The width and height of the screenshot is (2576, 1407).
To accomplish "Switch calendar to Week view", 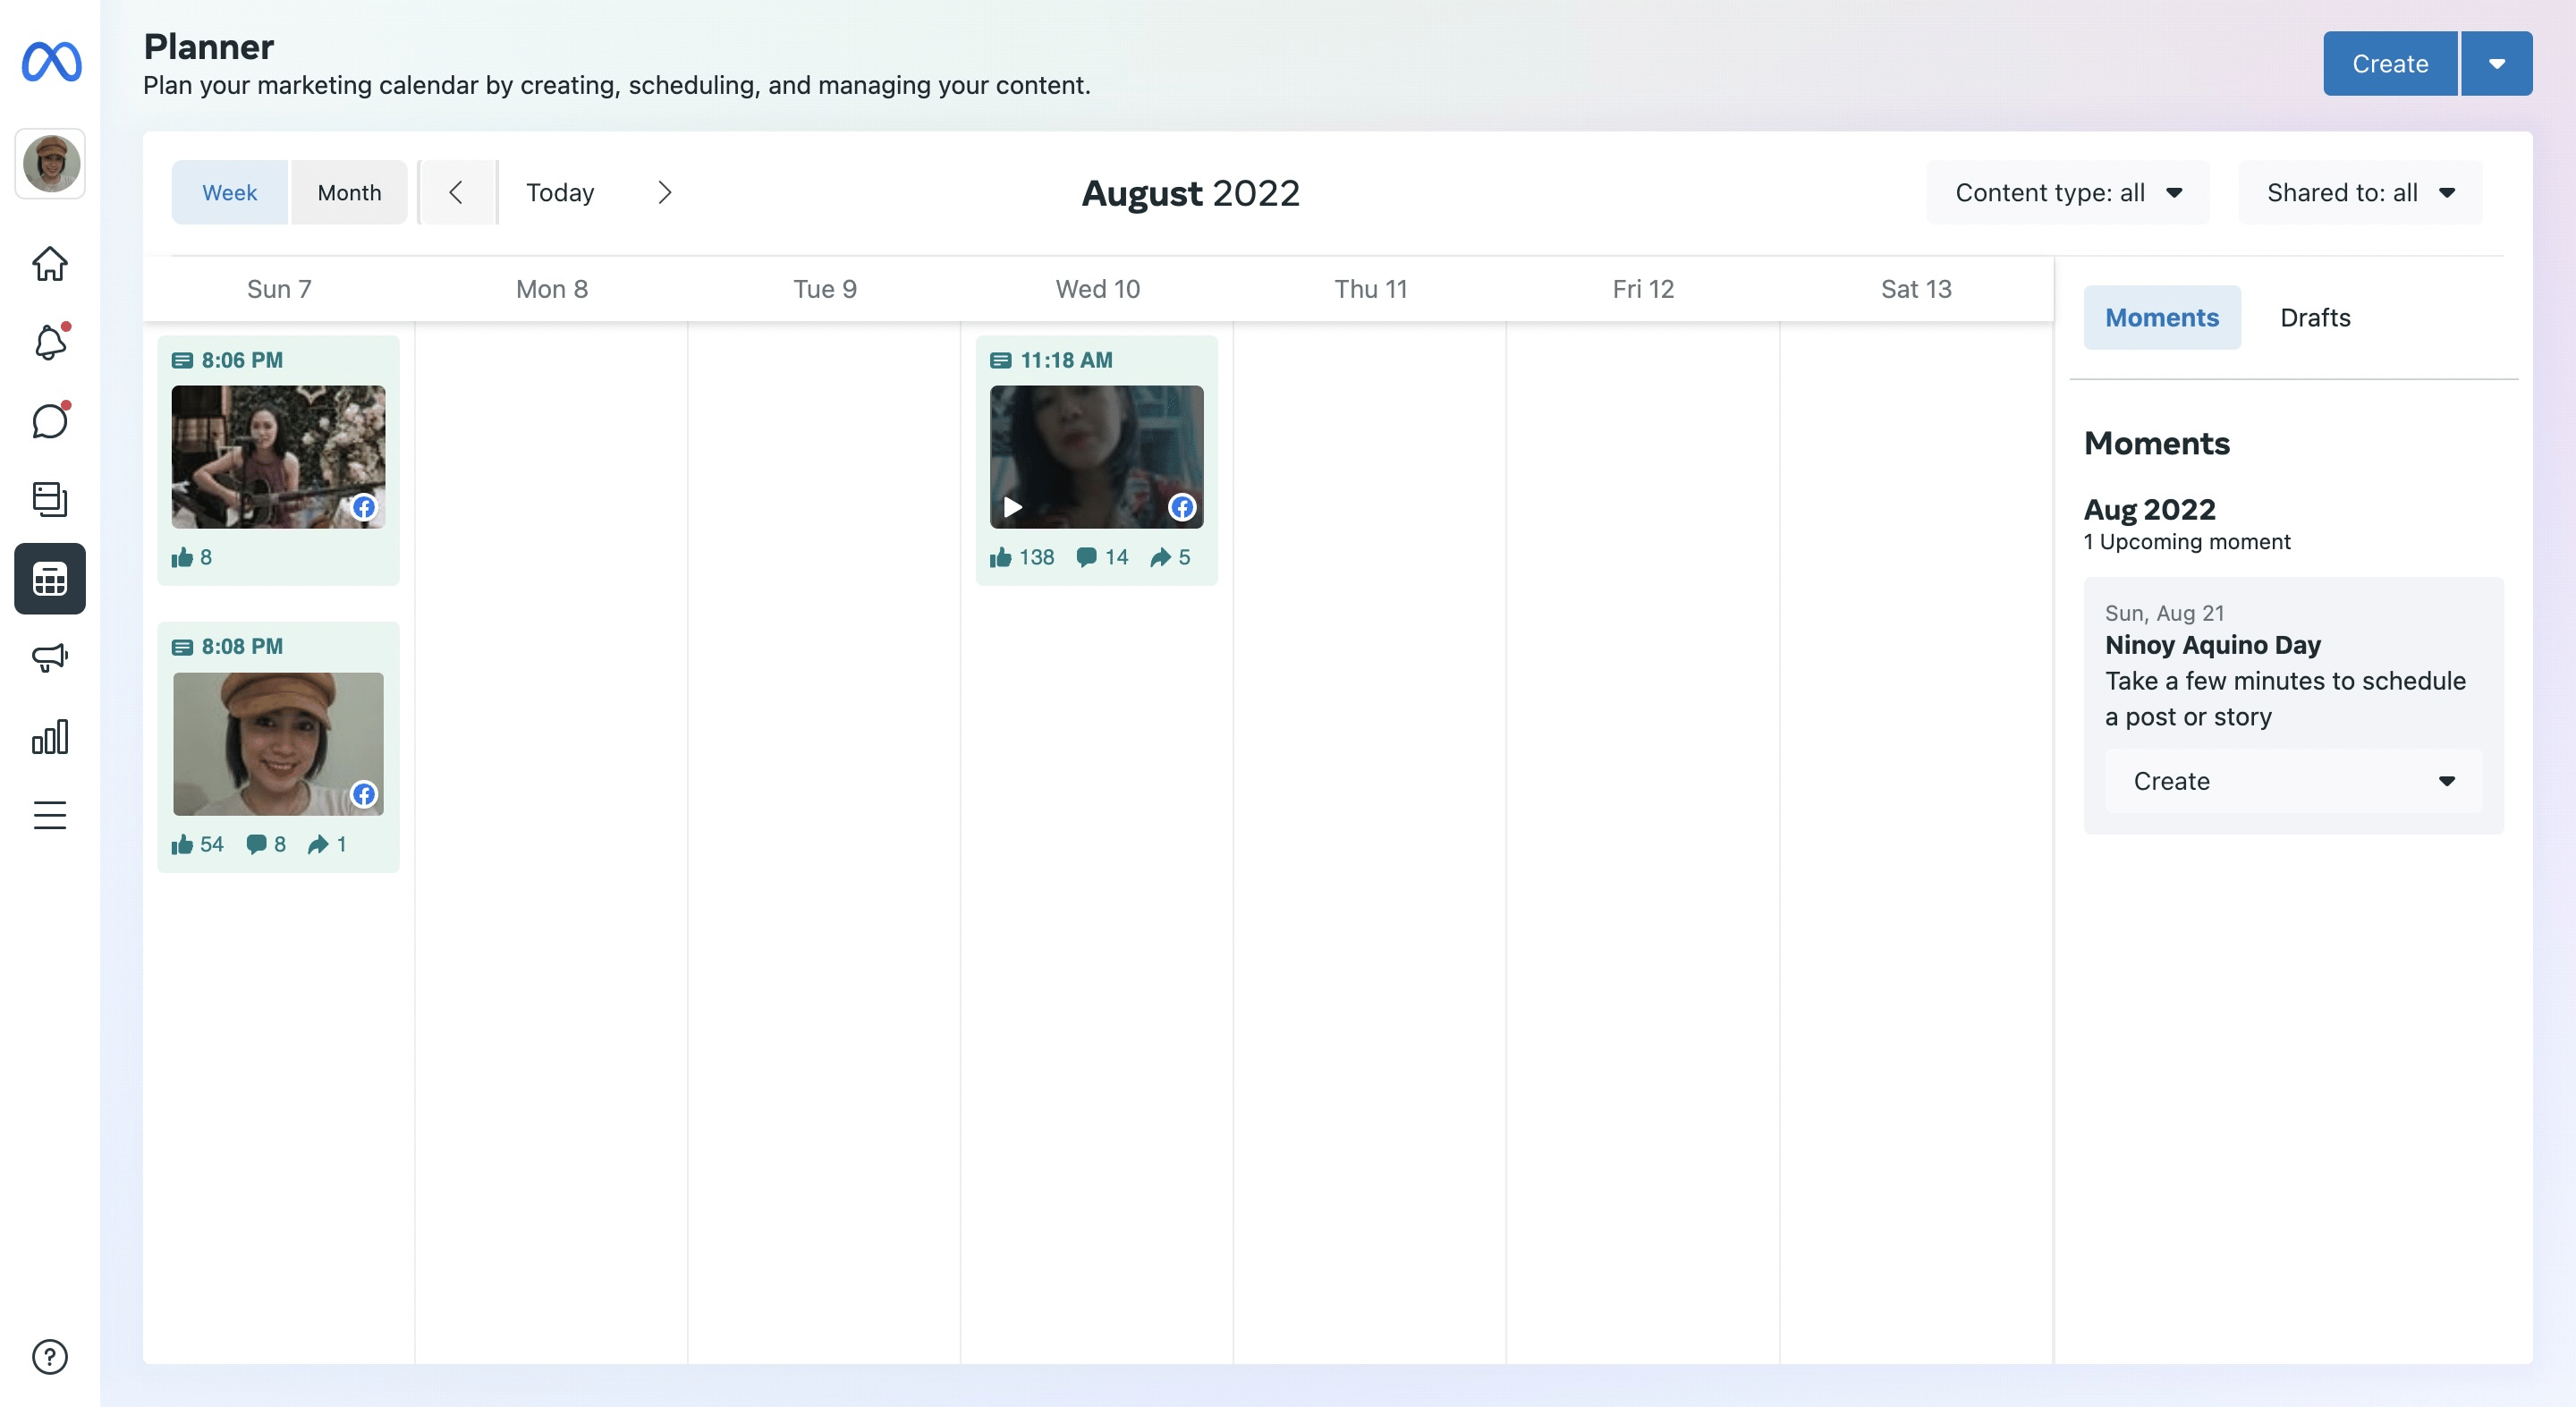I will [229, 192].
